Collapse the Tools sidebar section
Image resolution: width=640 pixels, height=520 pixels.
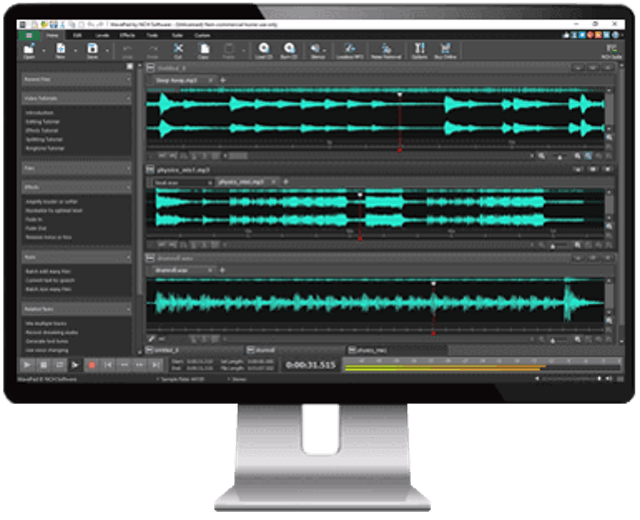(128, 257)
